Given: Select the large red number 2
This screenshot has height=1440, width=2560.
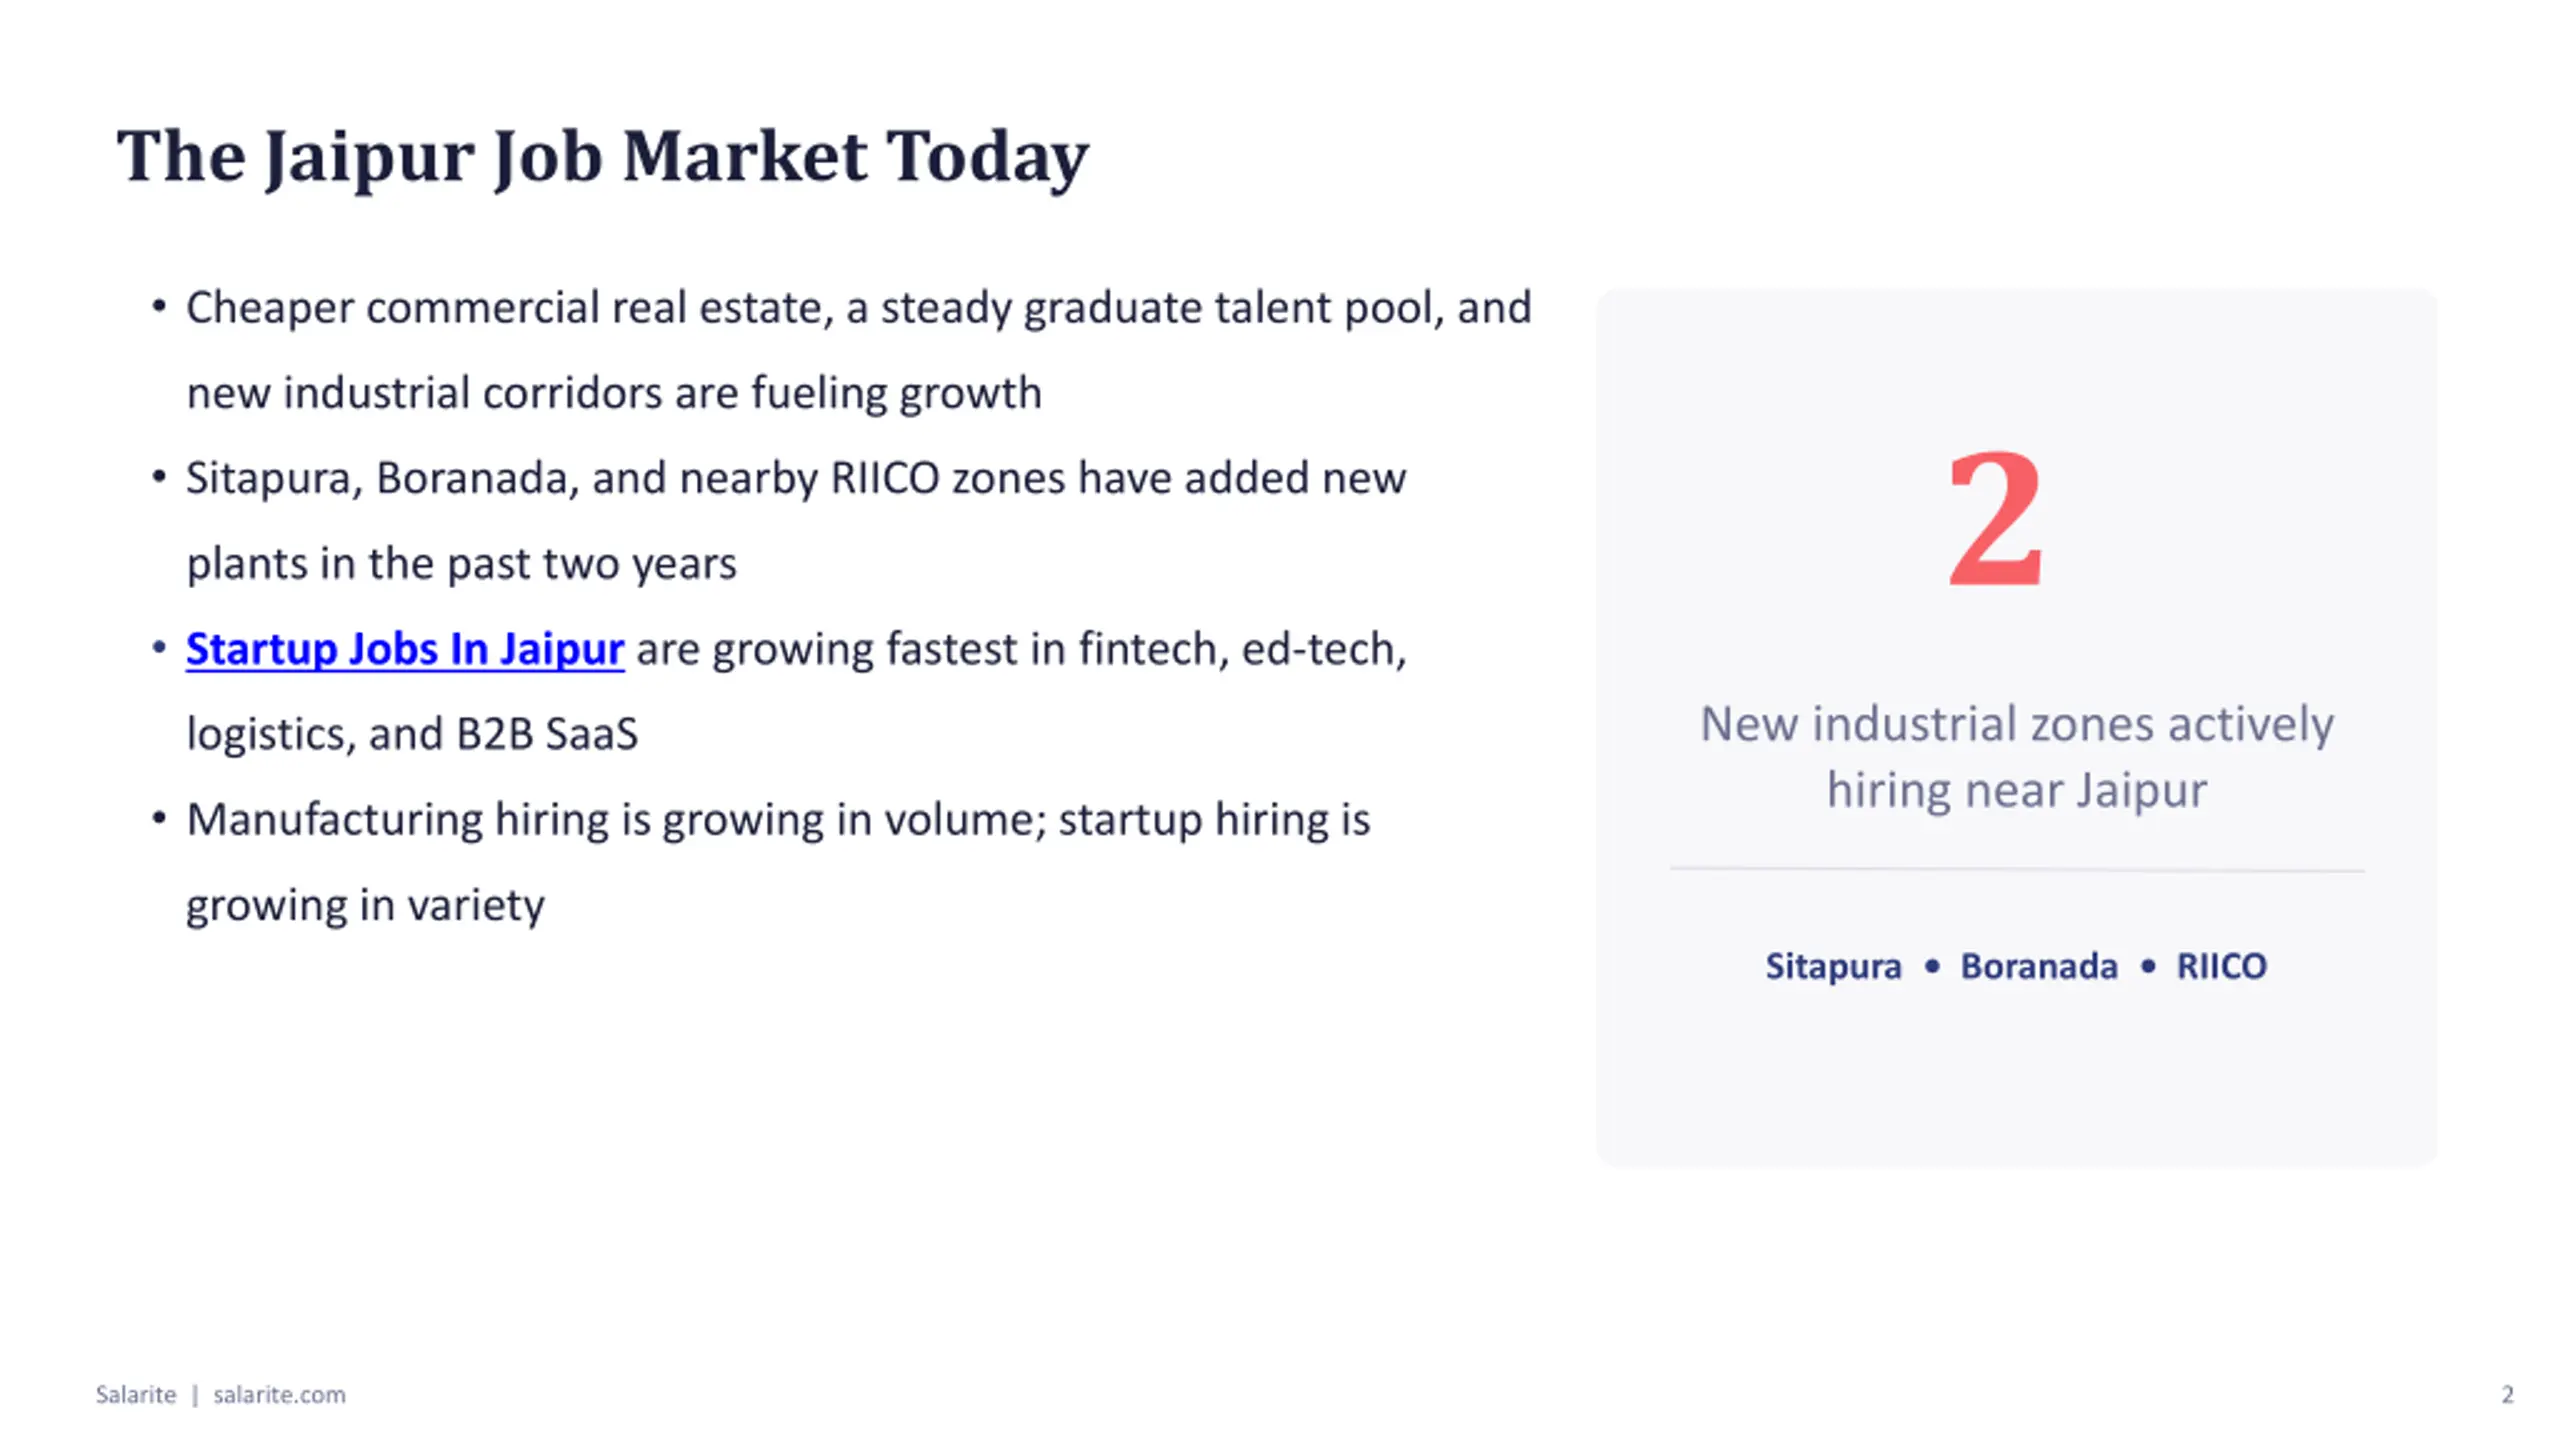Looking at the screenshot, I should point(1996,519).
